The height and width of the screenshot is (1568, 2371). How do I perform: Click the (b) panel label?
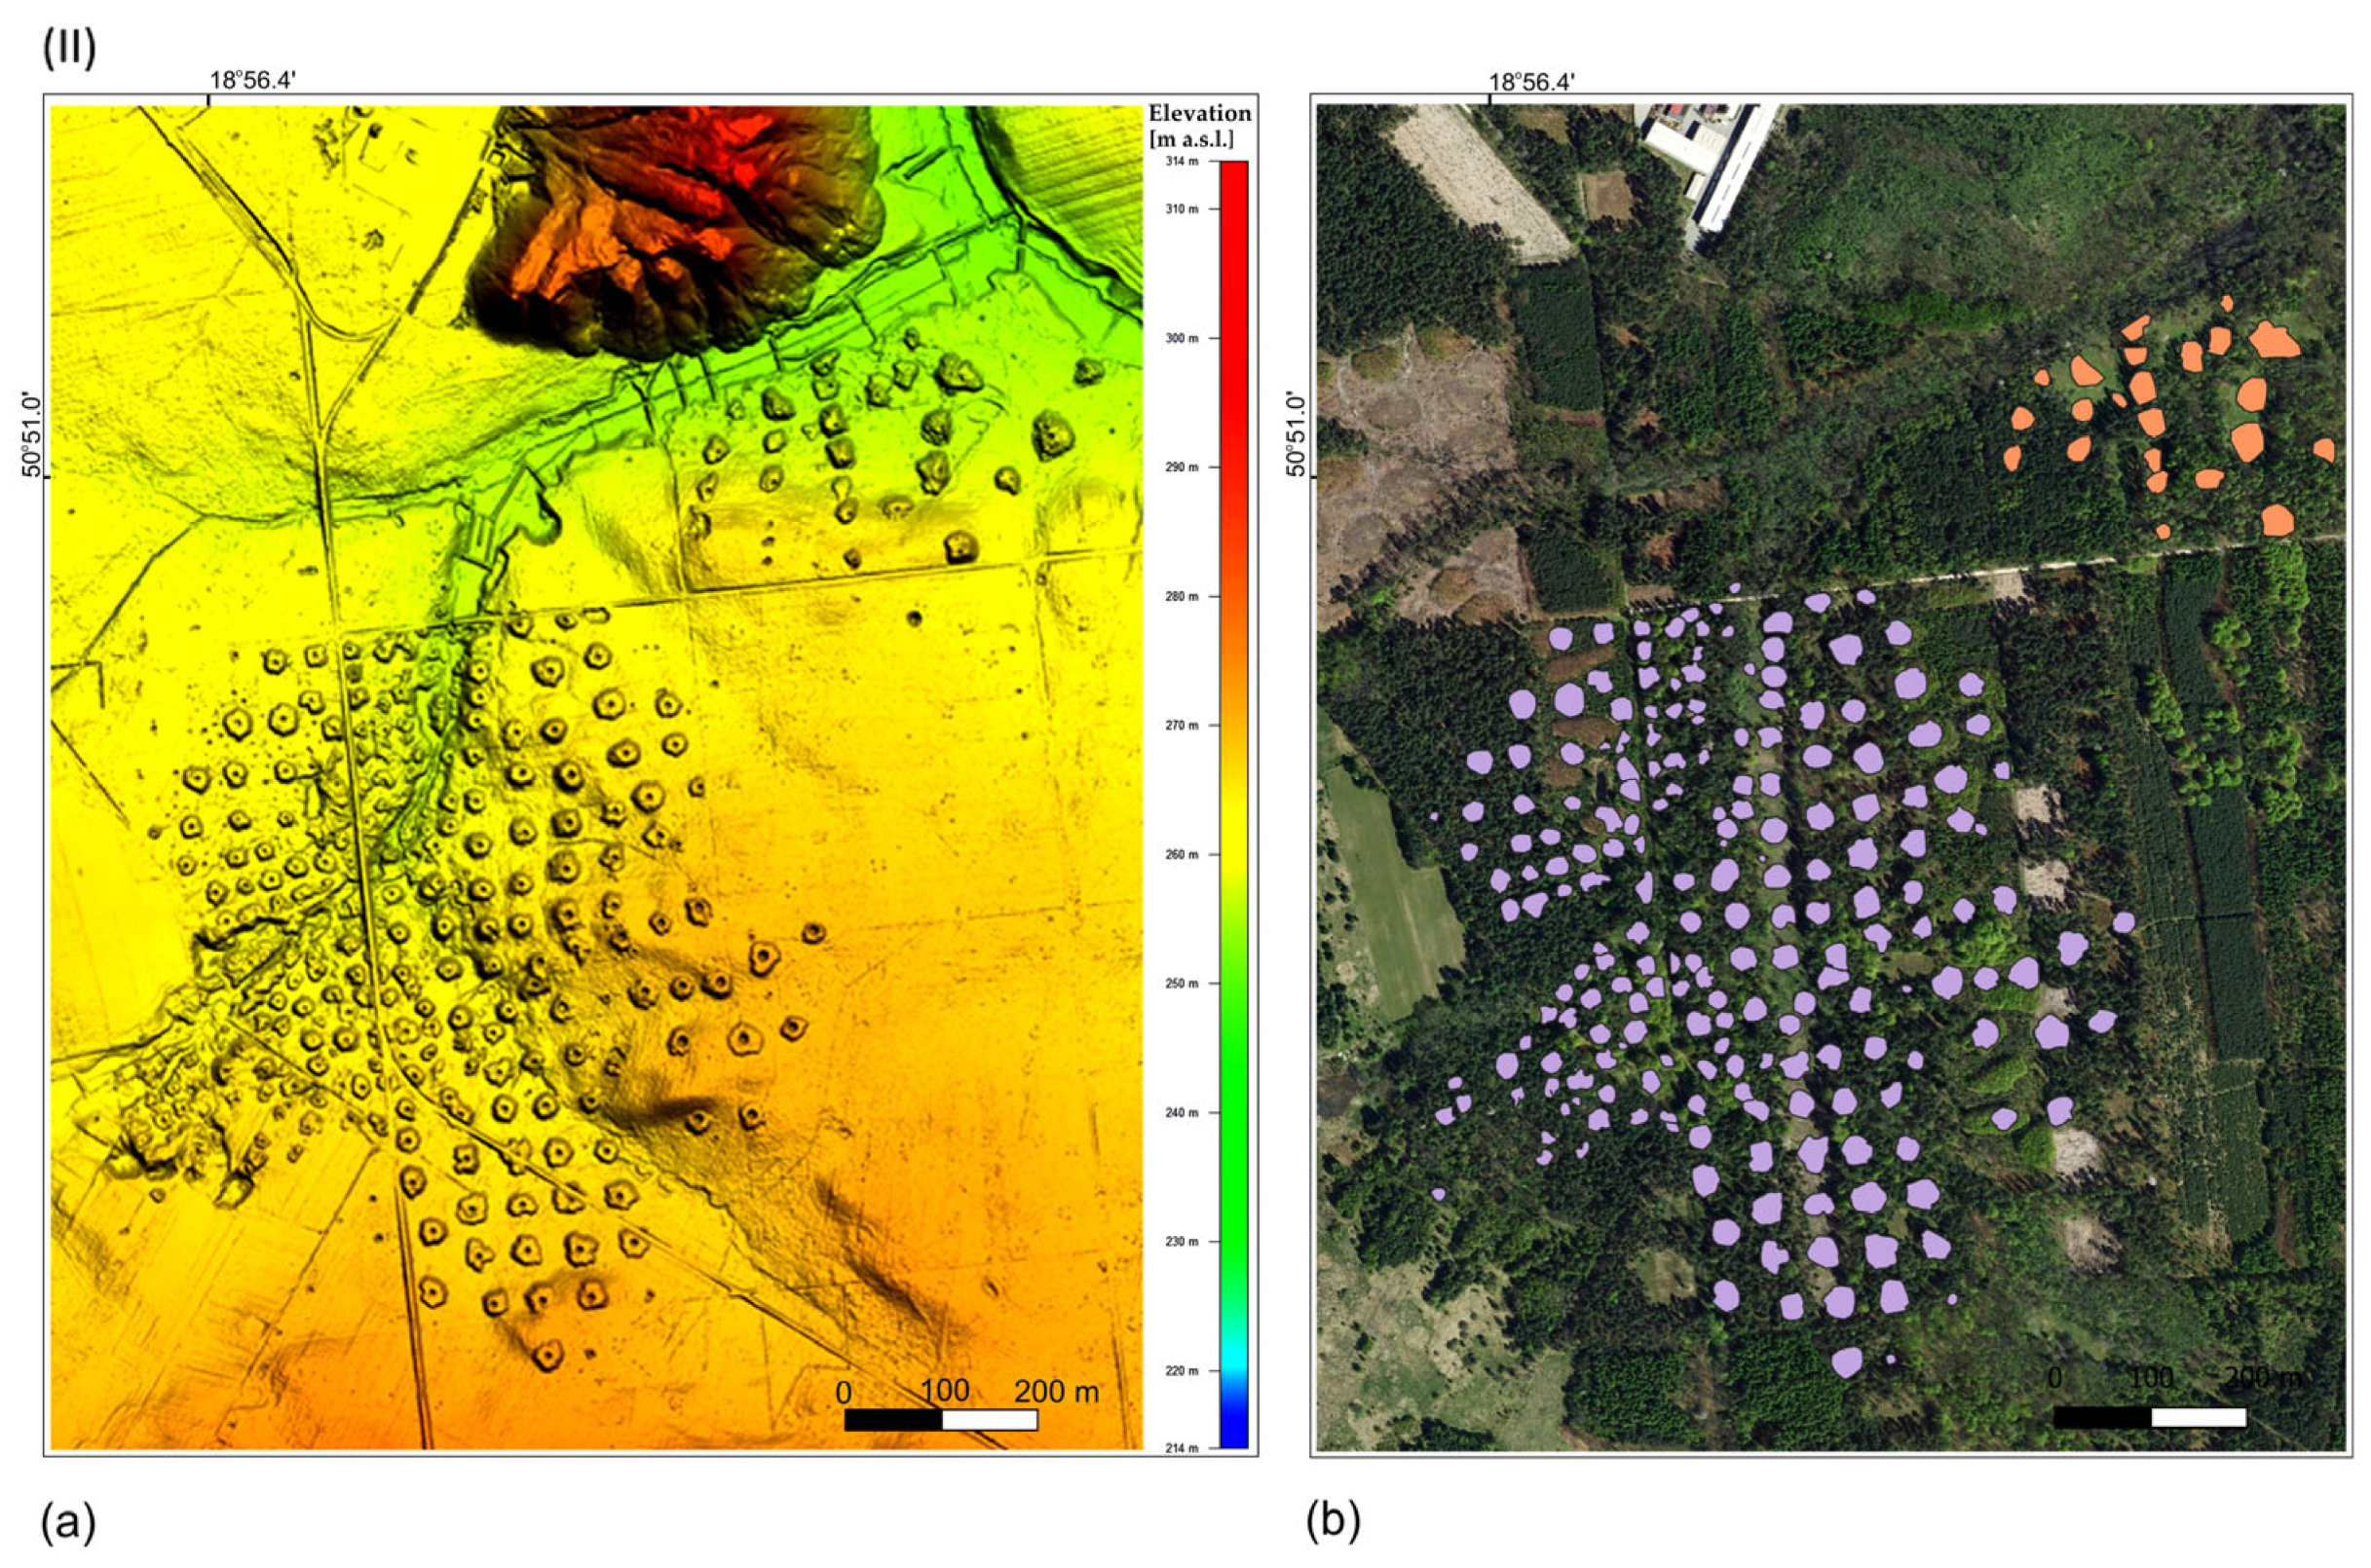click(x=1333, y=1522)
